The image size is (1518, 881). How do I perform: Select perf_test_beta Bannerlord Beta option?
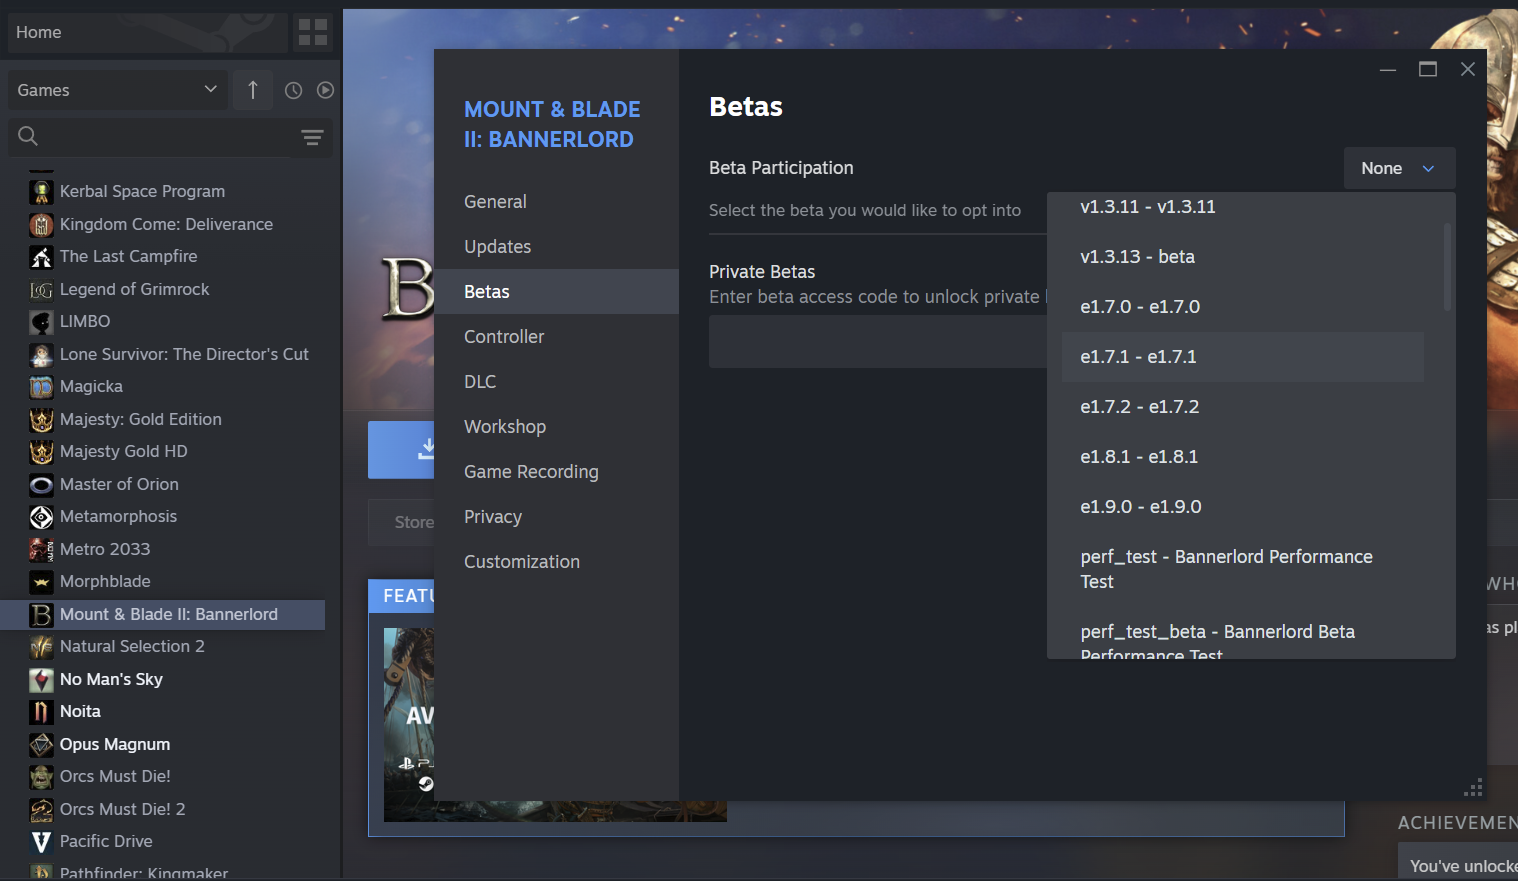click(1242, 633)
